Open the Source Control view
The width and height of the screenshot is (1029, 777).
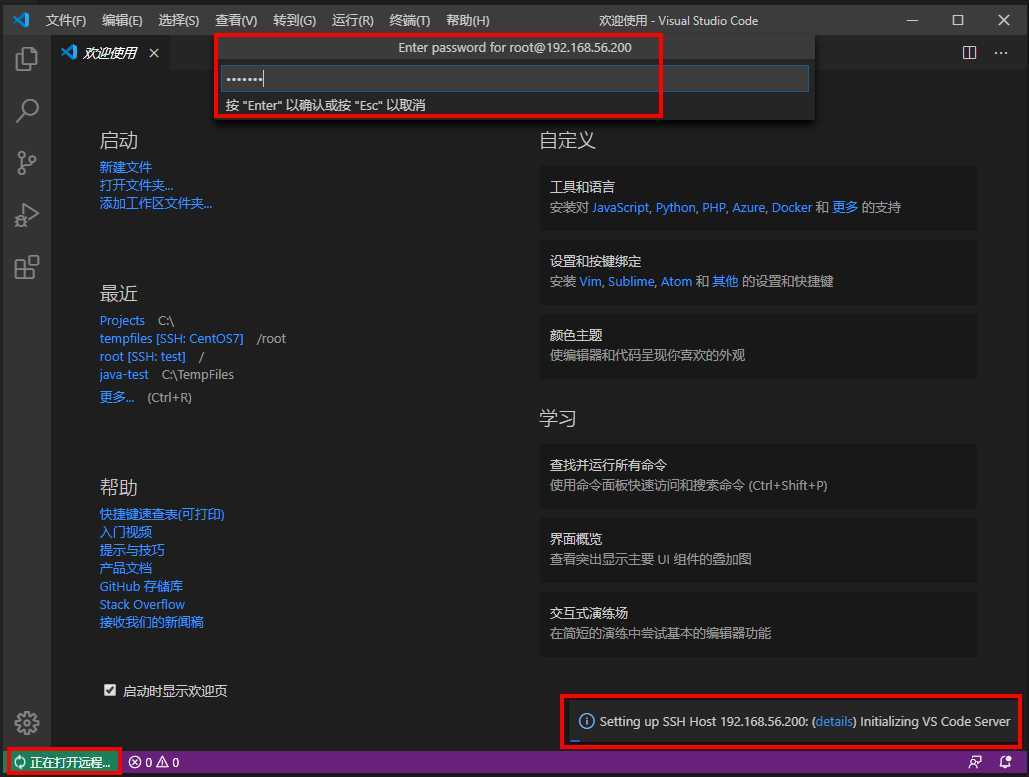(x=26, y=163)
